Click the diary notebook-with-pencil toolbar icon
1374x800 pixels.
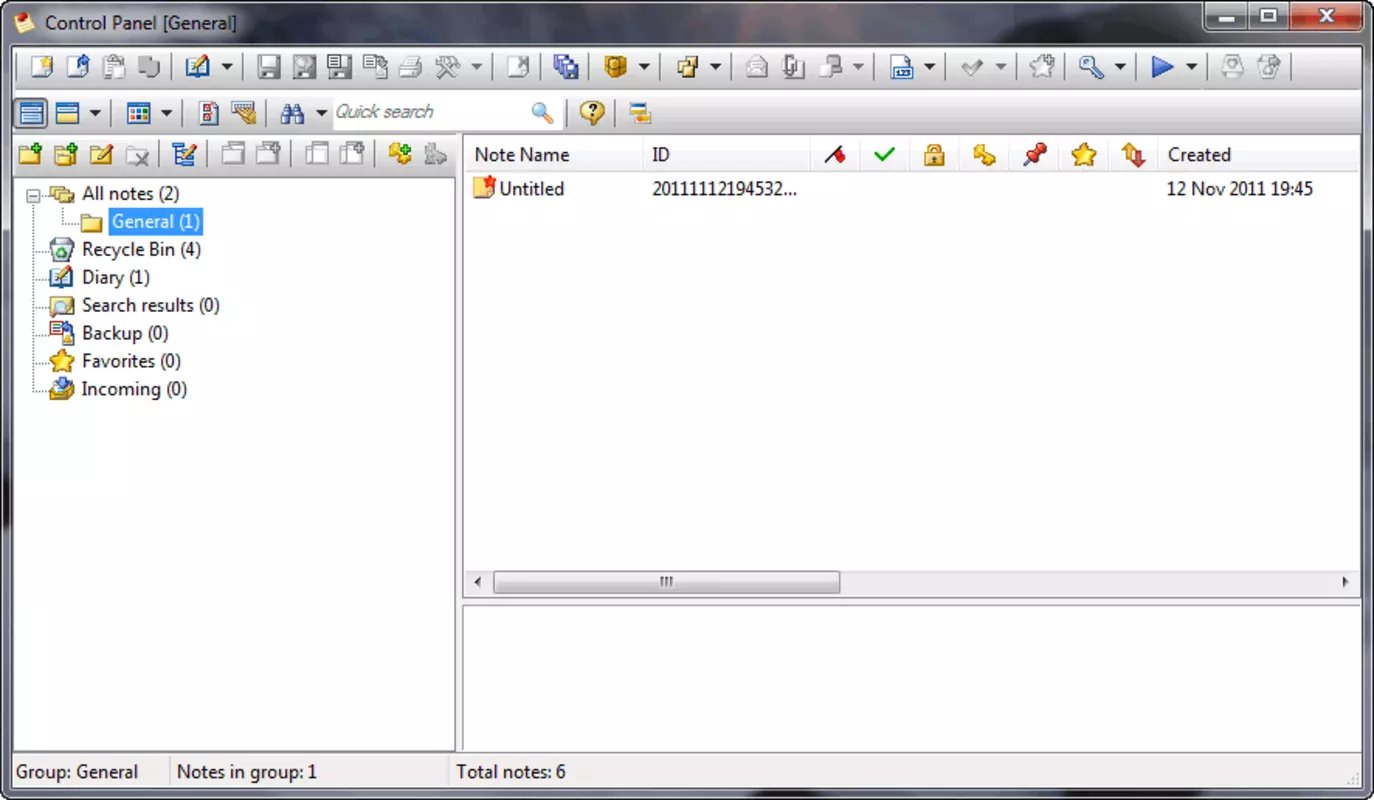point(197,67)
